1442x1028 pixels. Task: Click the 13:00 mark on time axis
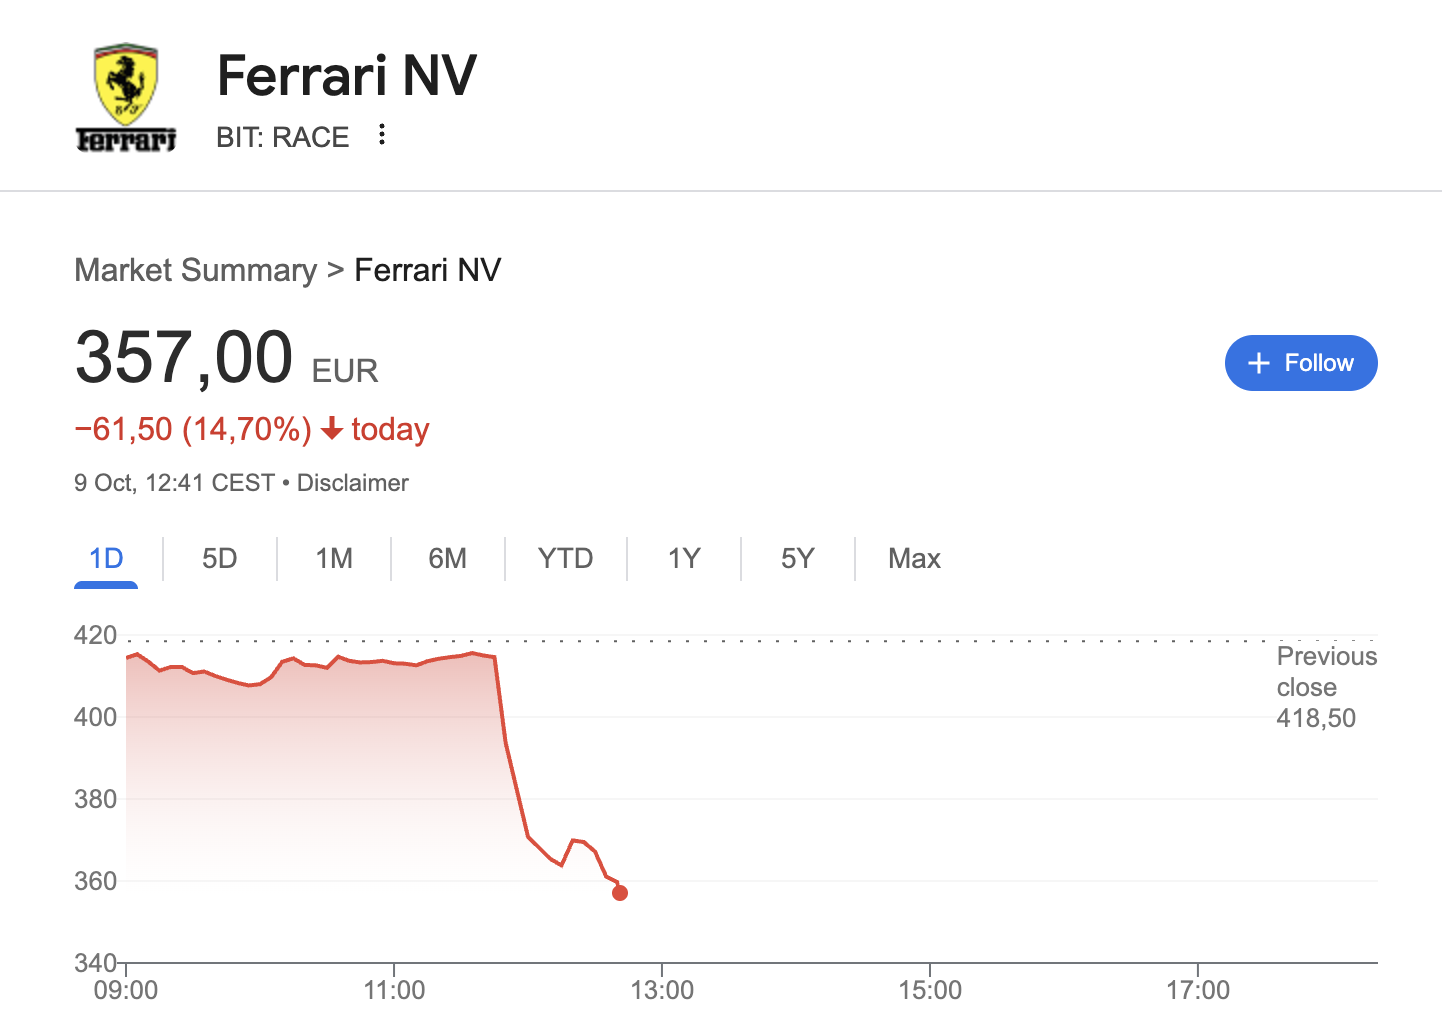(662, 990)
